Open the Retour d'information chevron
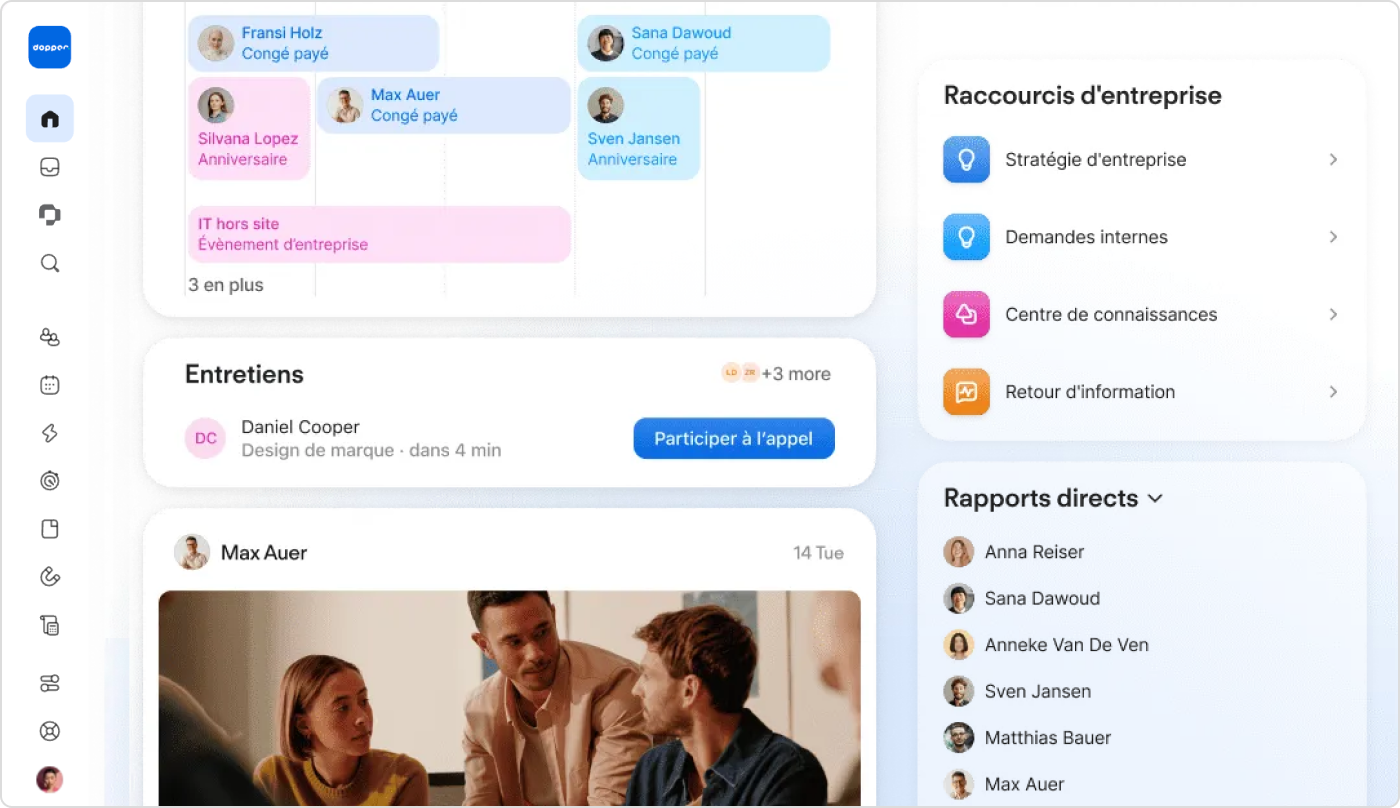 pos(1333,392)
